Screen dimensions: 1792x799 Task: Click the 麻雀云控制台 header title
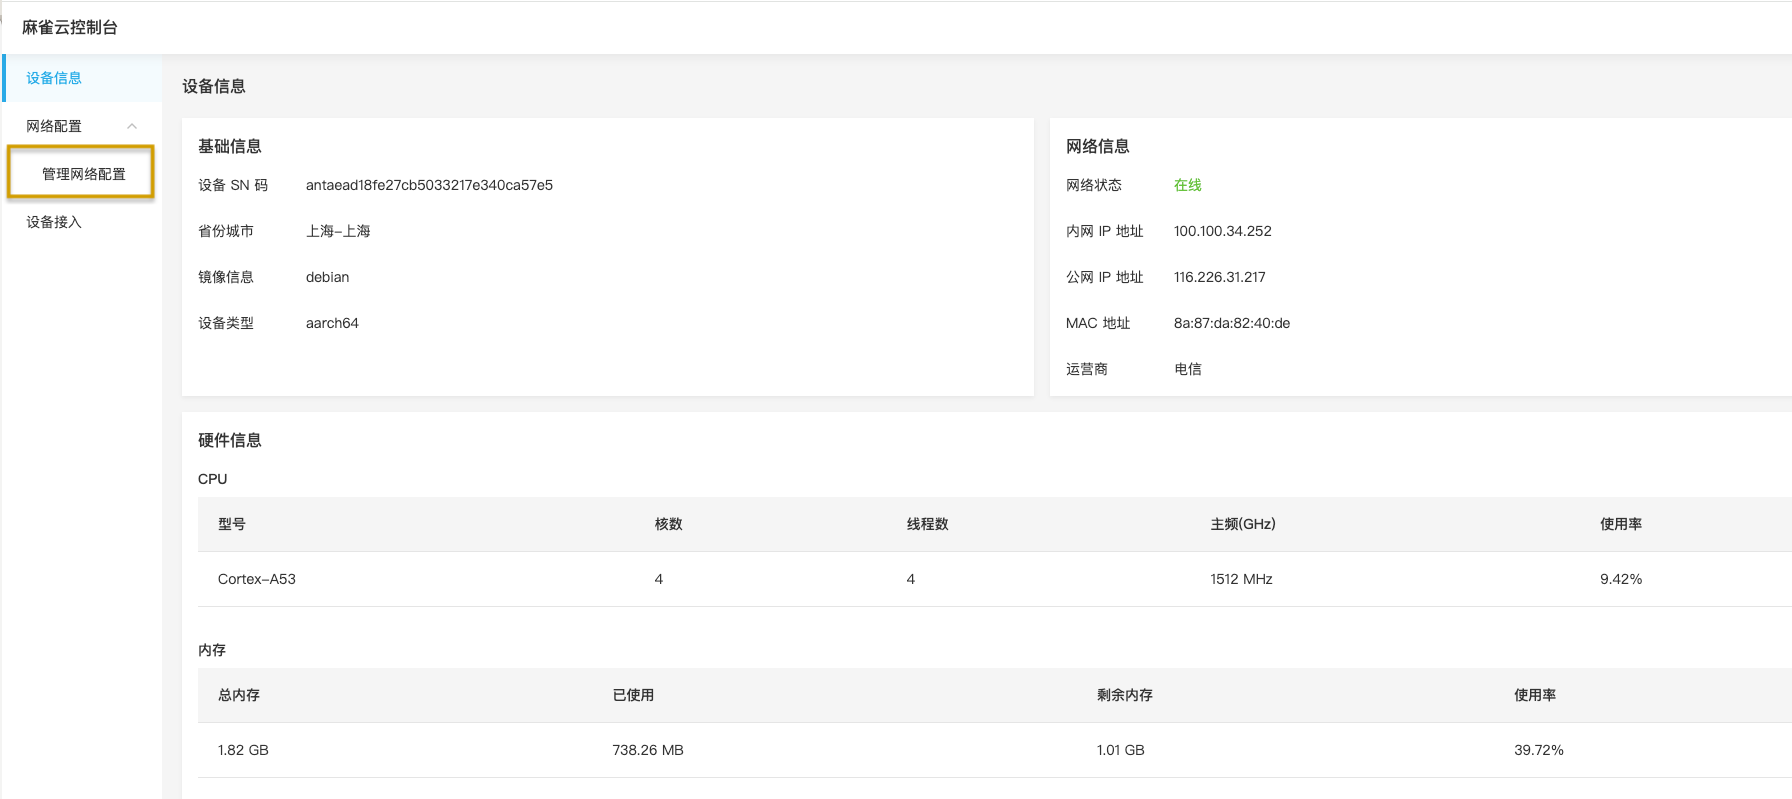pos(70,28)
